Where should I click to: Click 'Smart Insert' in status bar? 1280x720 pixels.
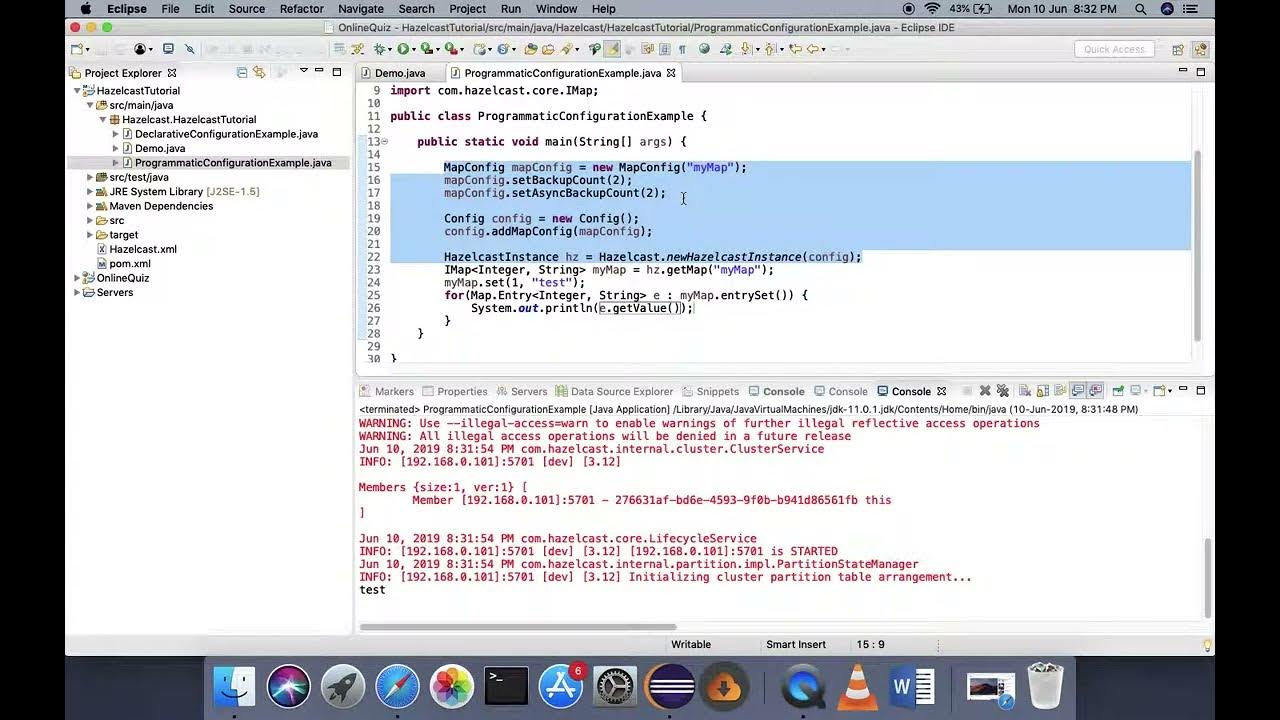pos(796,645)
